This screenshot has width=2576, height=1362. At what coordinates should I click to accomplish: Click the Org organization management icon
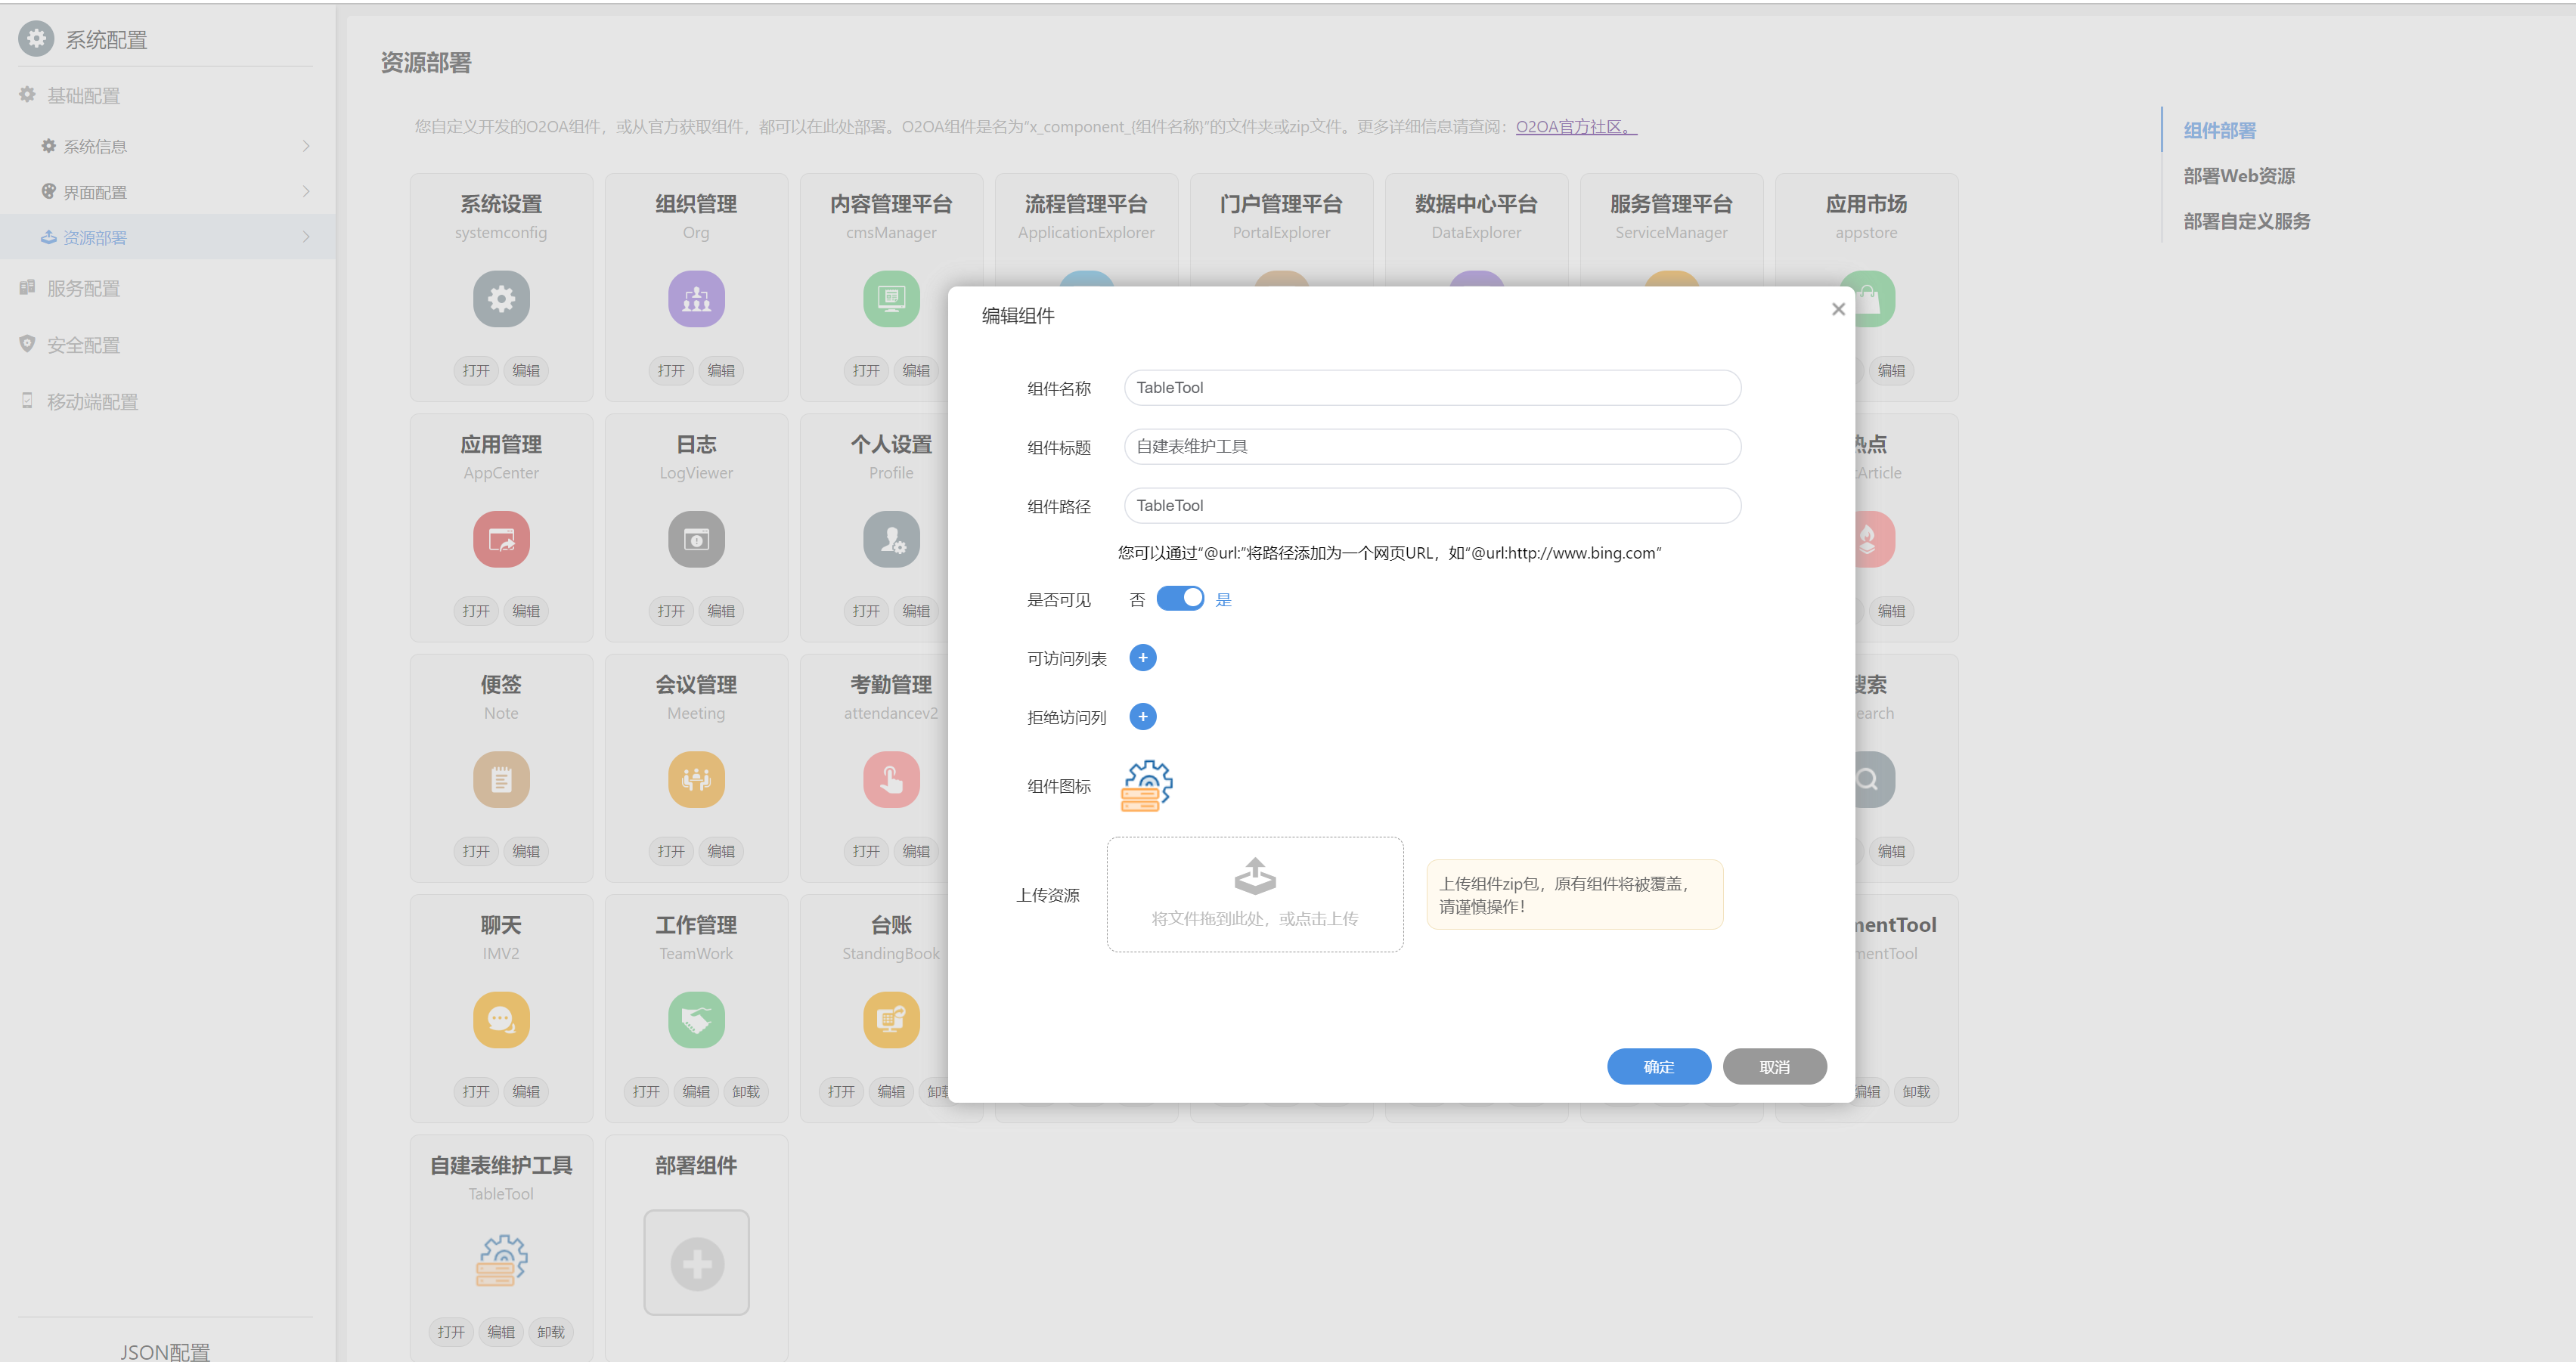click(696, 298)
